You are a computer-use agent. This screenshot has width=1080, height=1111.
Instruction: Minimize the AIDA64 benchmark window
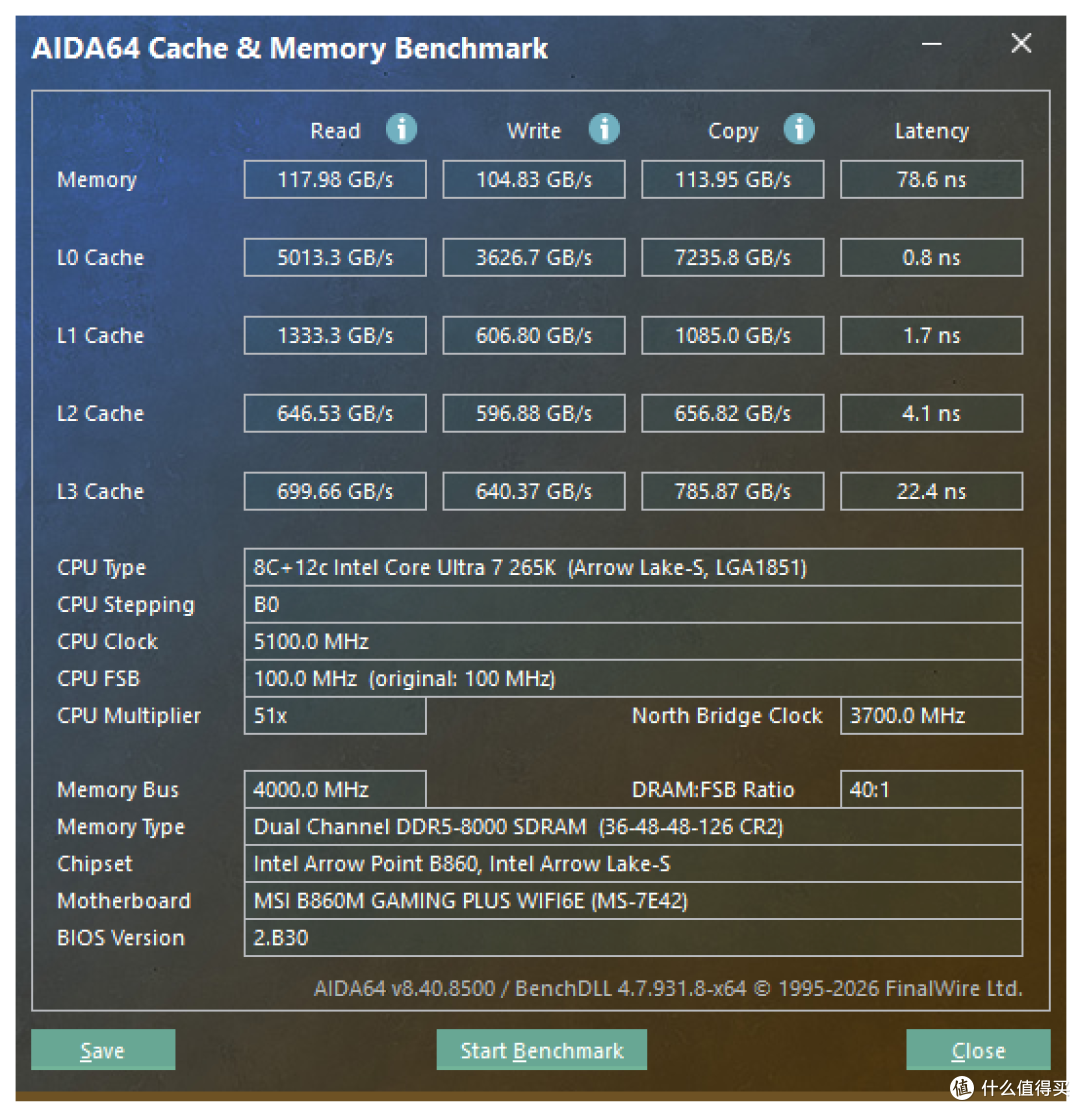[931, 44]
